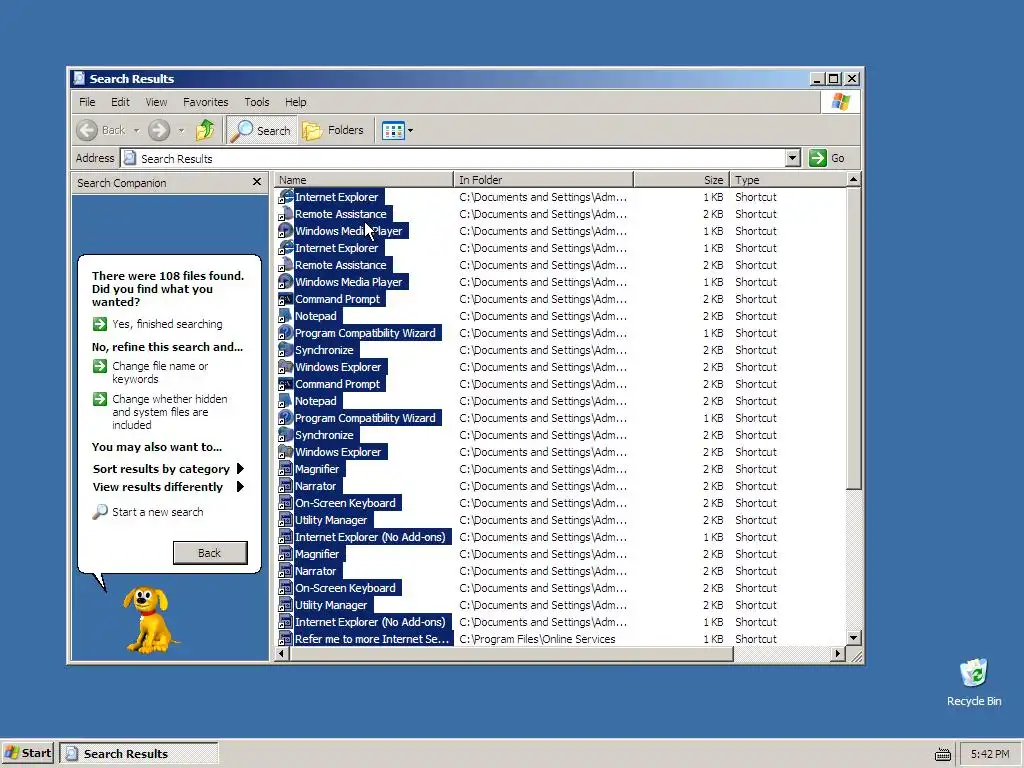Image resolution: width=1024 pixels, height=768 pixels.
Task: Select the first Remote Assistance shortcut icon
Action: pyautogui.click(x=285, y=214)
